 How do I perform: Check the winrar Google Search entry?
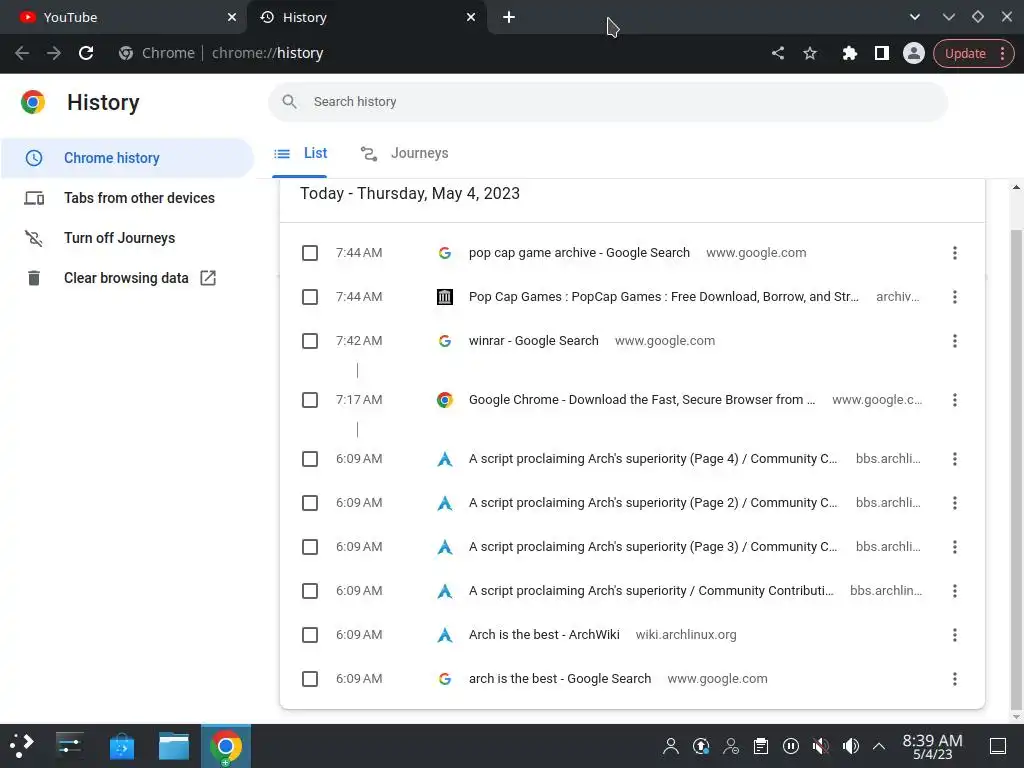[x=310, y=341]
